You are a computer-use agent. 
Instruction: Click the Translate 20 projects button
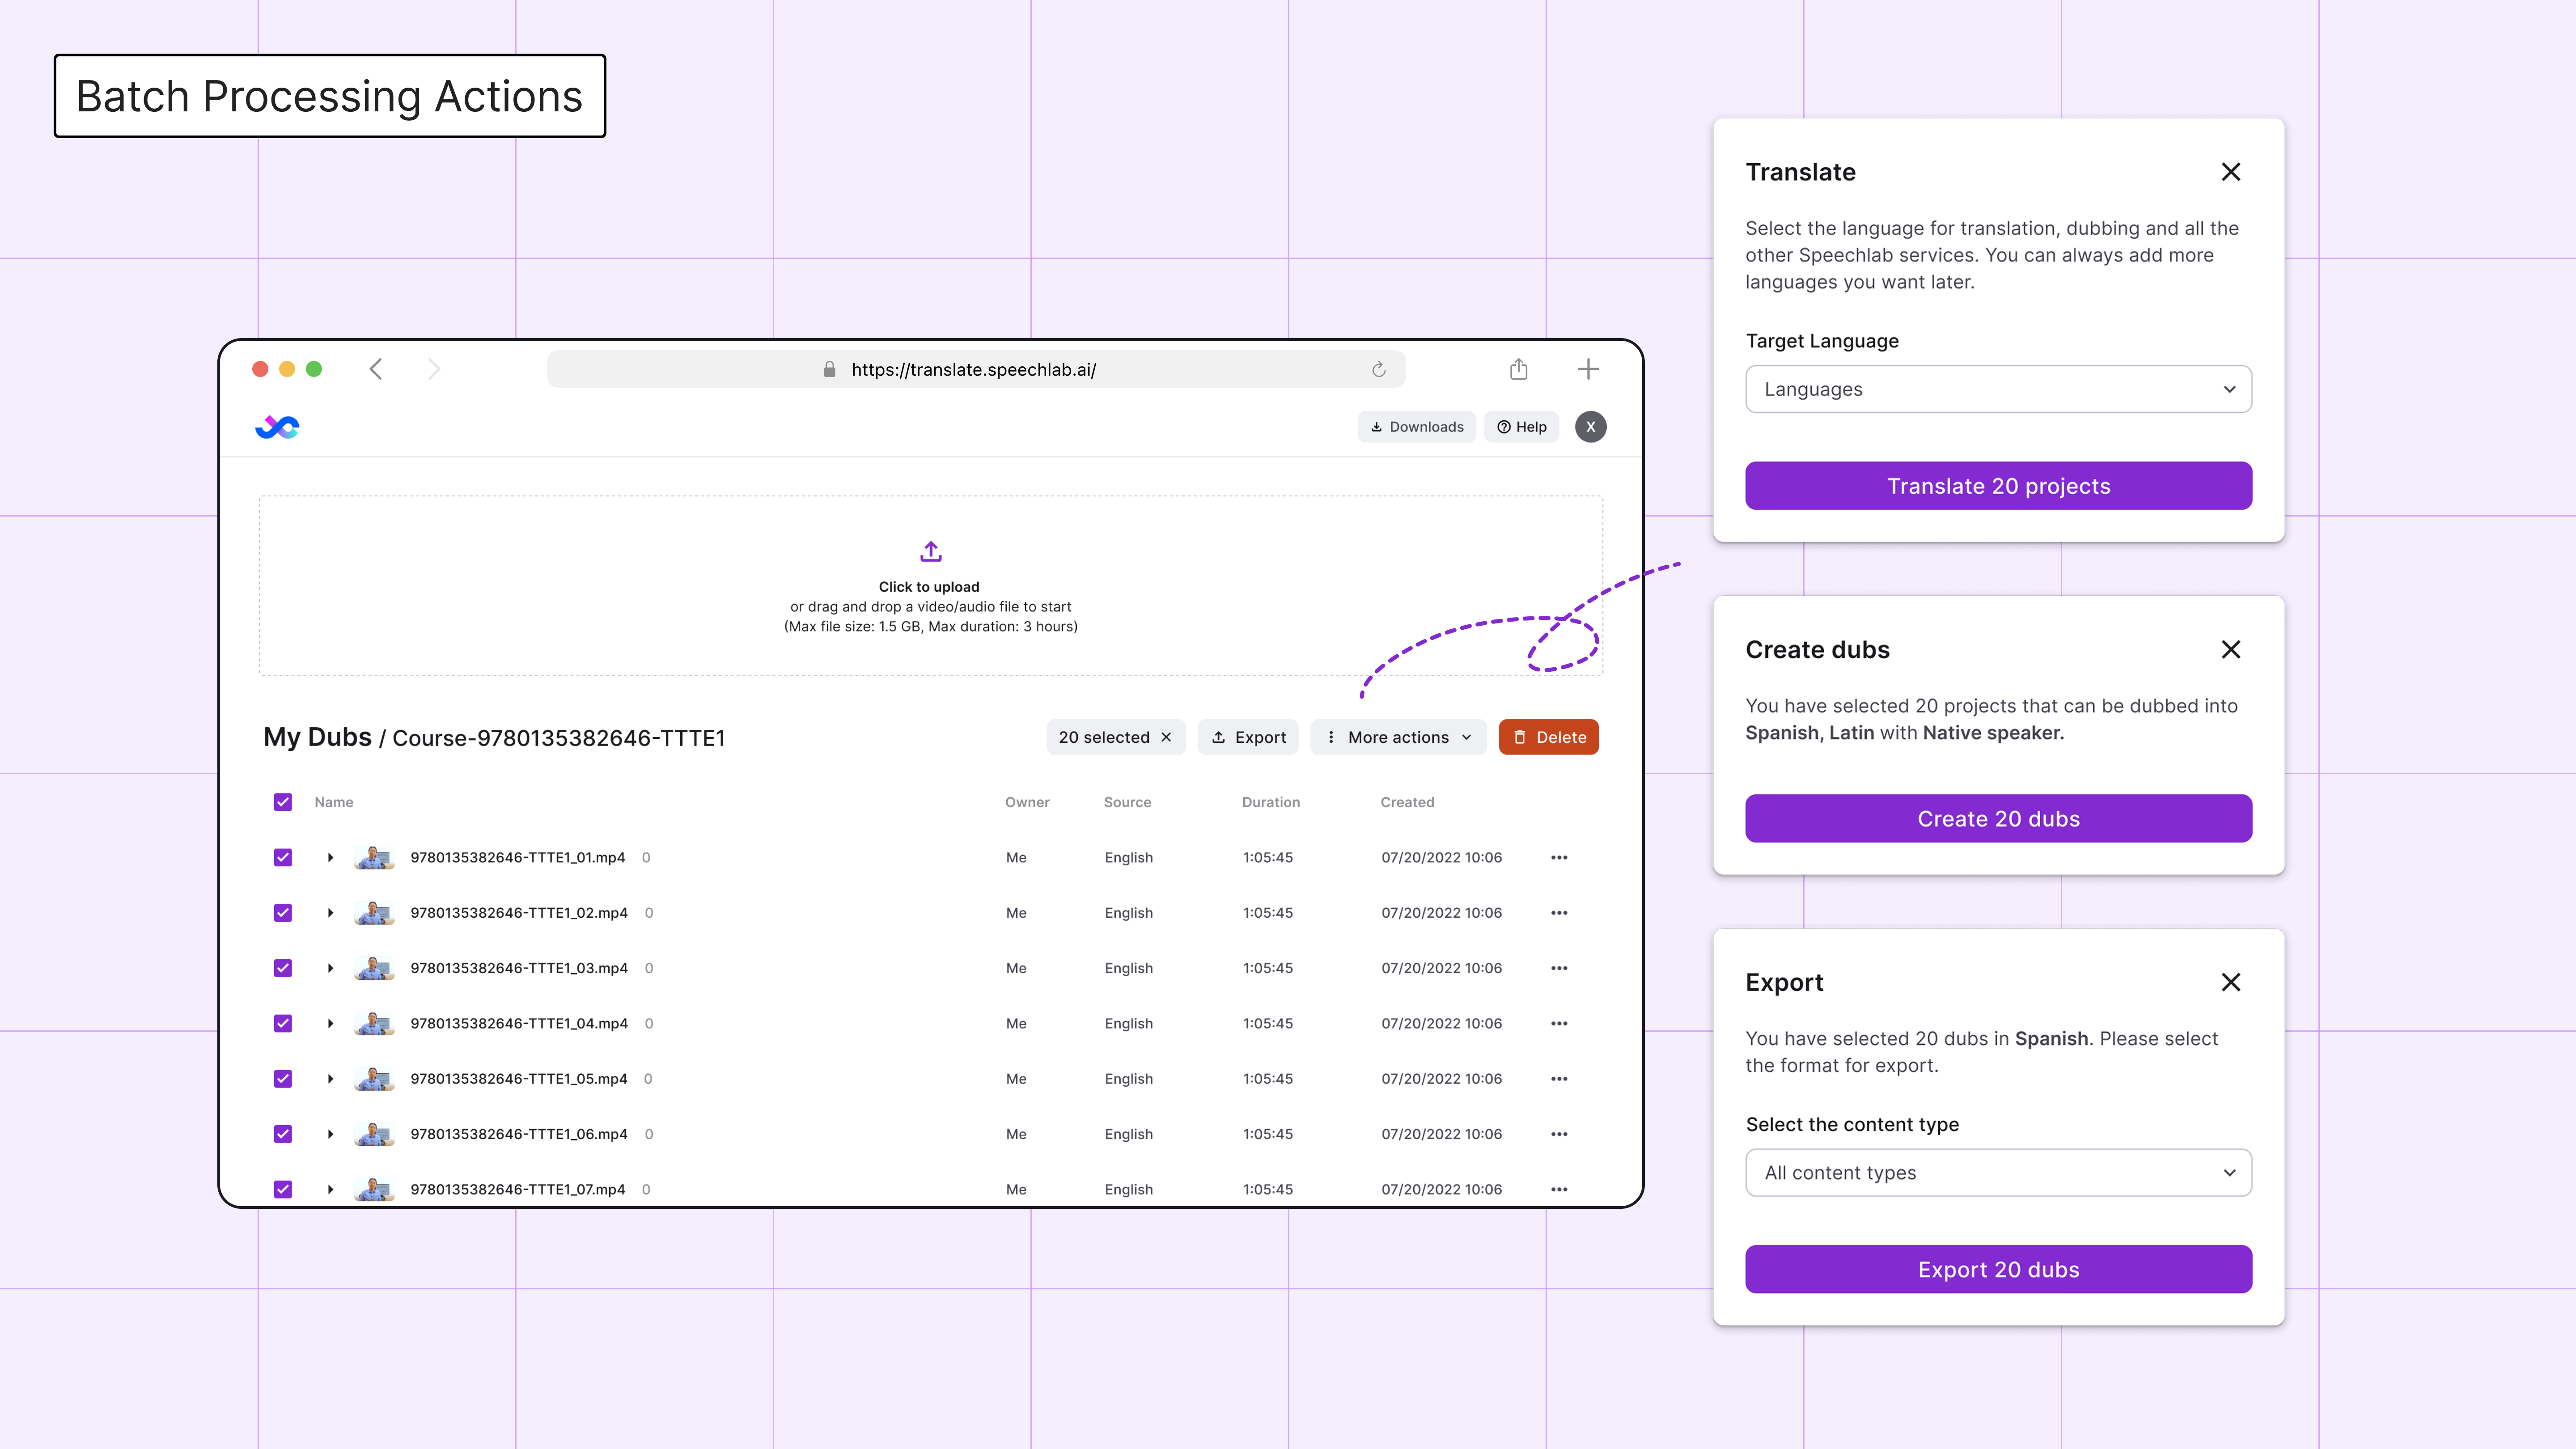1998,486
